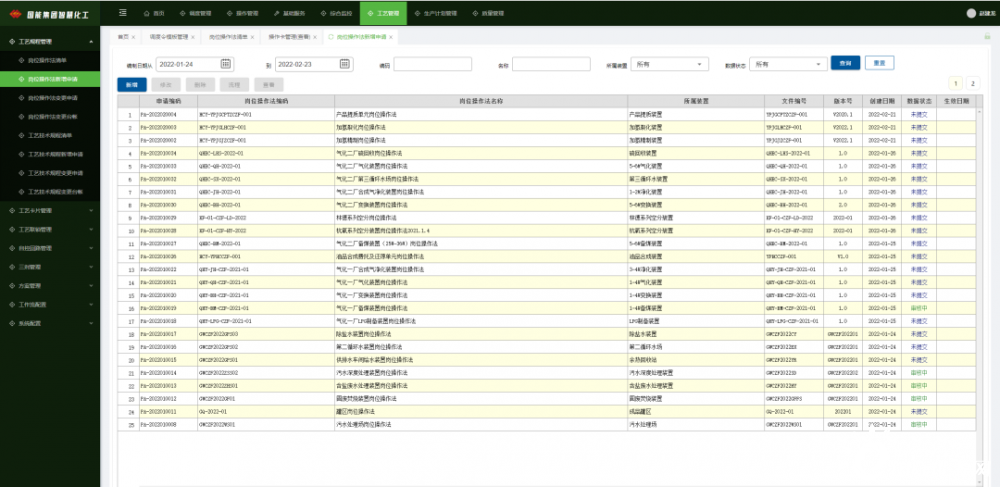This screenshot has width=1000, height=487.
Task: Open calendar picker for 2022-02-23 date
Action: tap(344, 64)
